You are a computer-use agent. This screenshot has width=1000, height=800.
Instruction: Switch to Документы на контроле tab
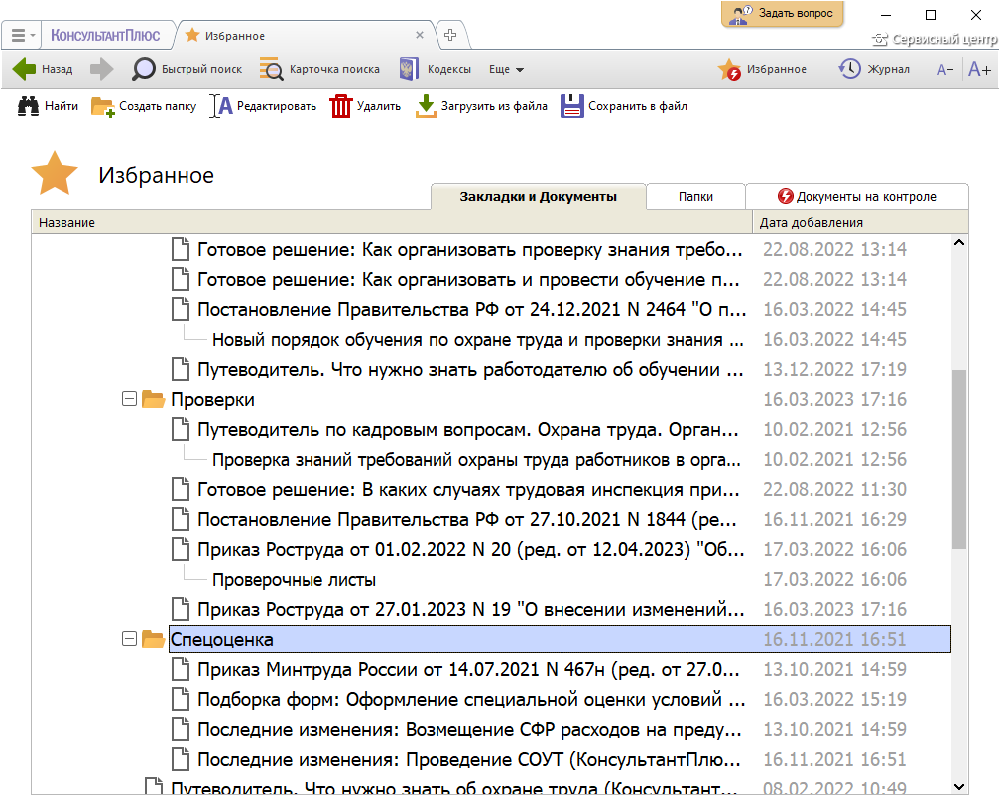[857, 197]
